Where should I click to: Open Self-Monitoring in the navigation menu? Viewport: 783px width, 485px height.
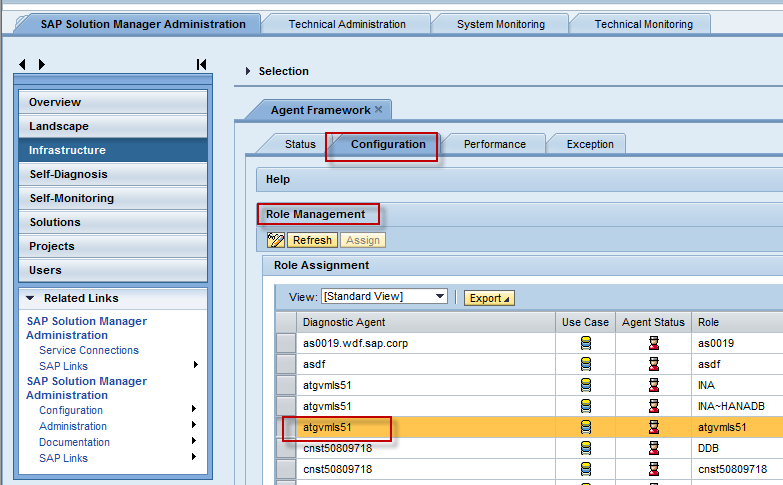coord(113,198)
